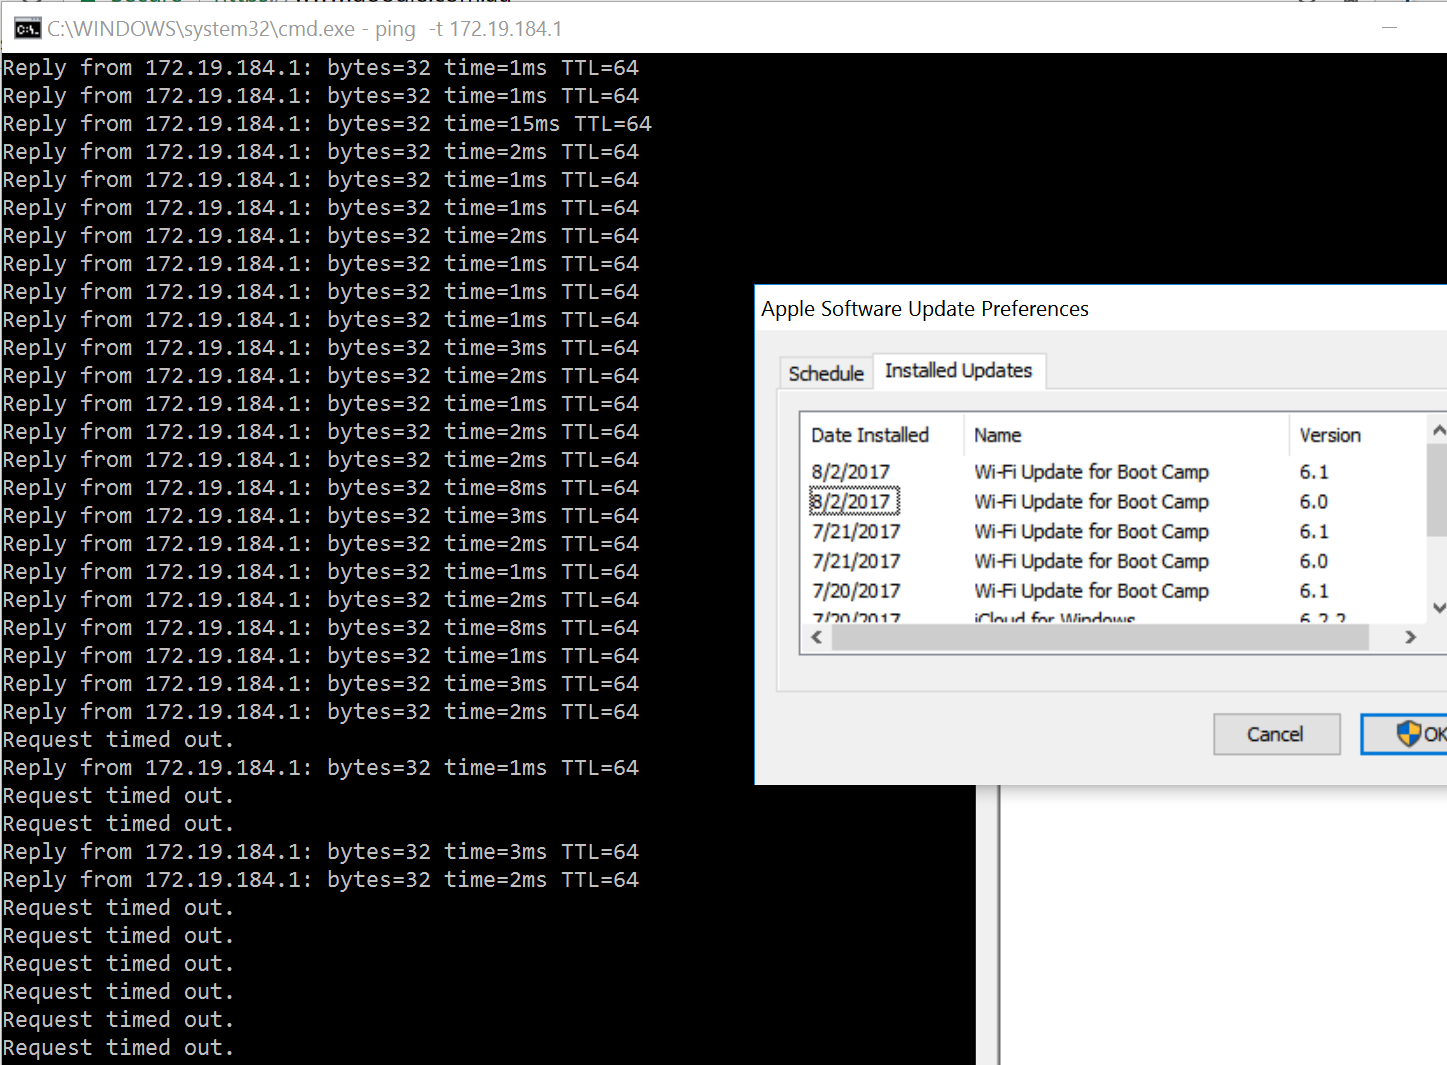Click Wi-Fi Update name in 7/21/2017 version 6.0 row

click(1092, 562)
